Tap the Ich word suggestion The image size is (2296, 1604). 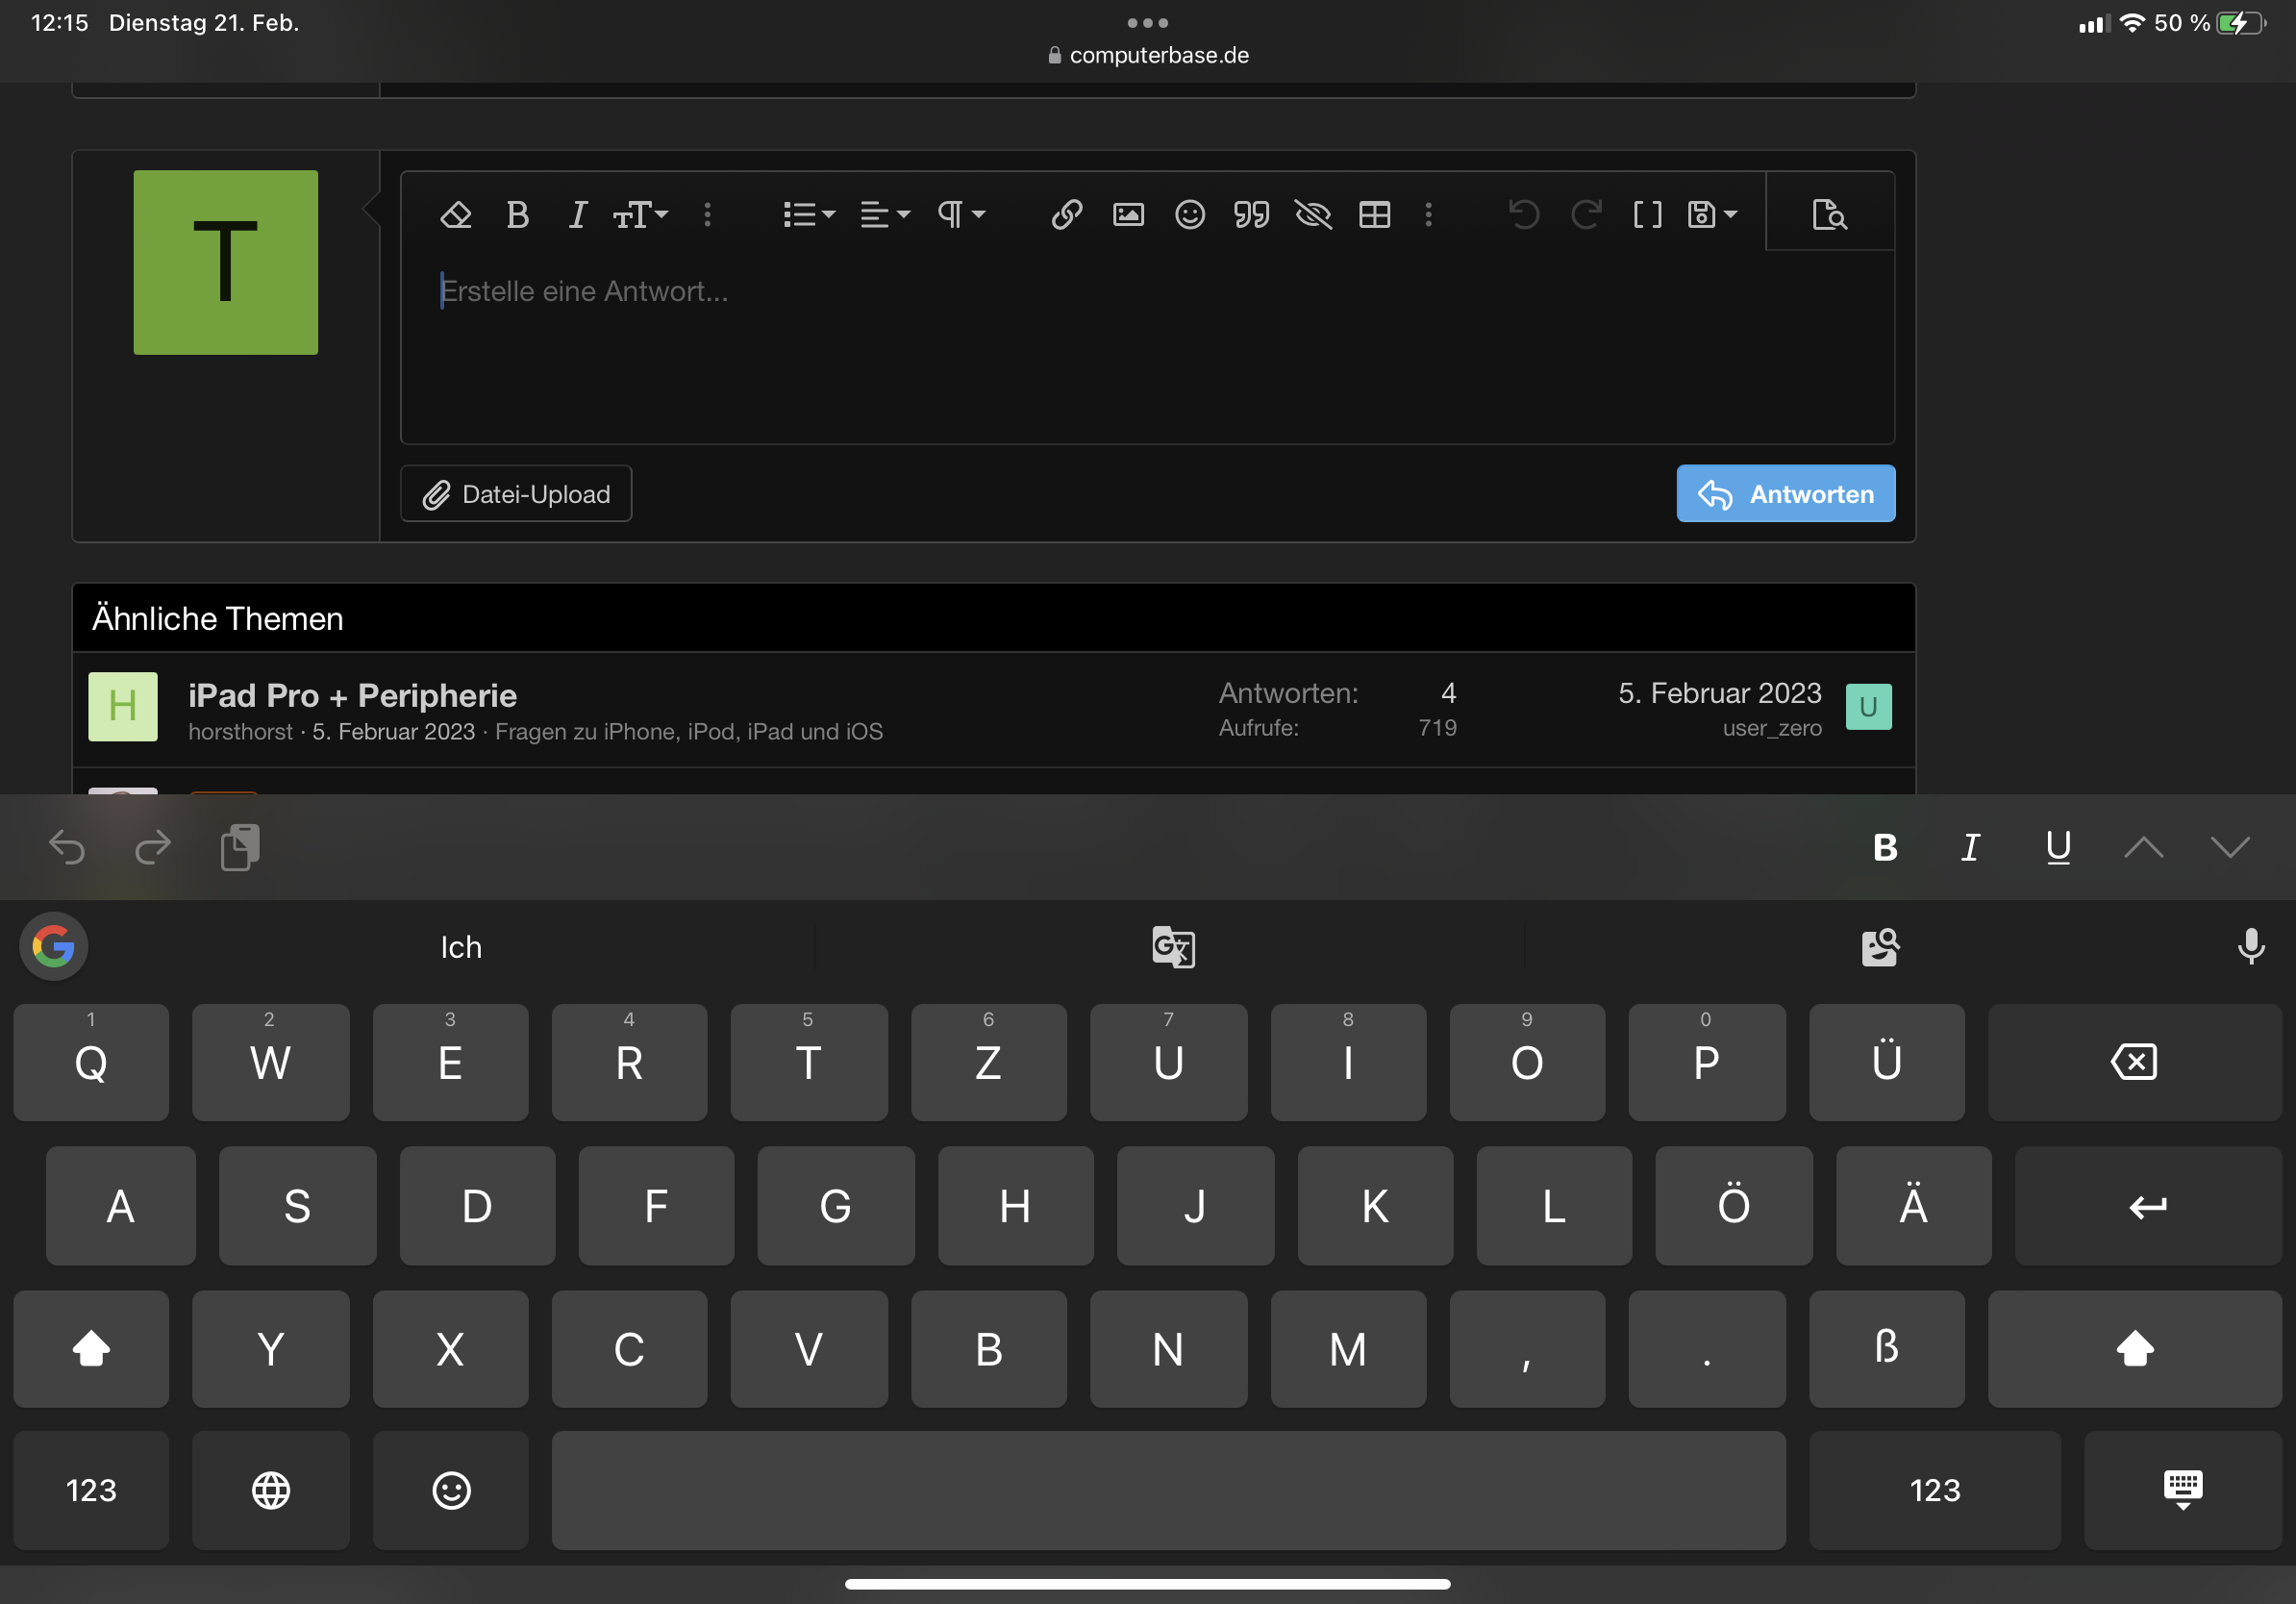click(461, 947)
